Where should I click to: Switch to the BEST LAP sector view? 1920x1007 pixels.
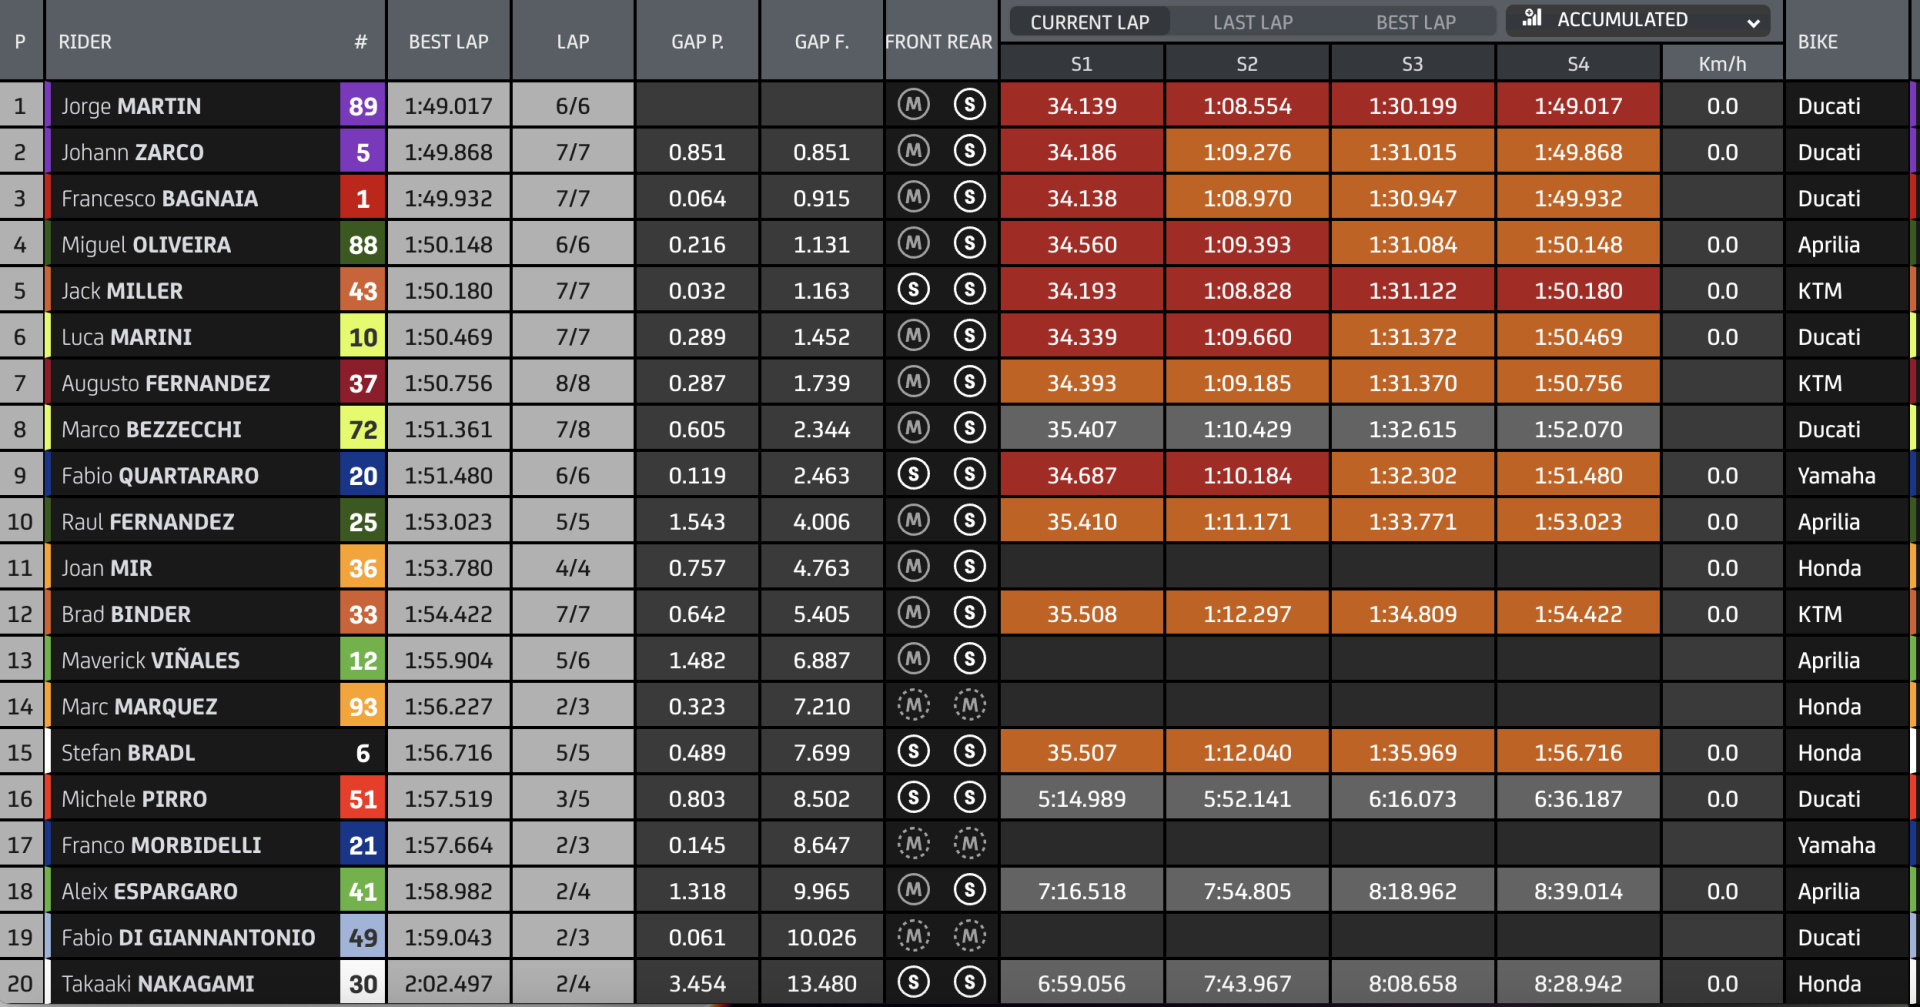1416,22
